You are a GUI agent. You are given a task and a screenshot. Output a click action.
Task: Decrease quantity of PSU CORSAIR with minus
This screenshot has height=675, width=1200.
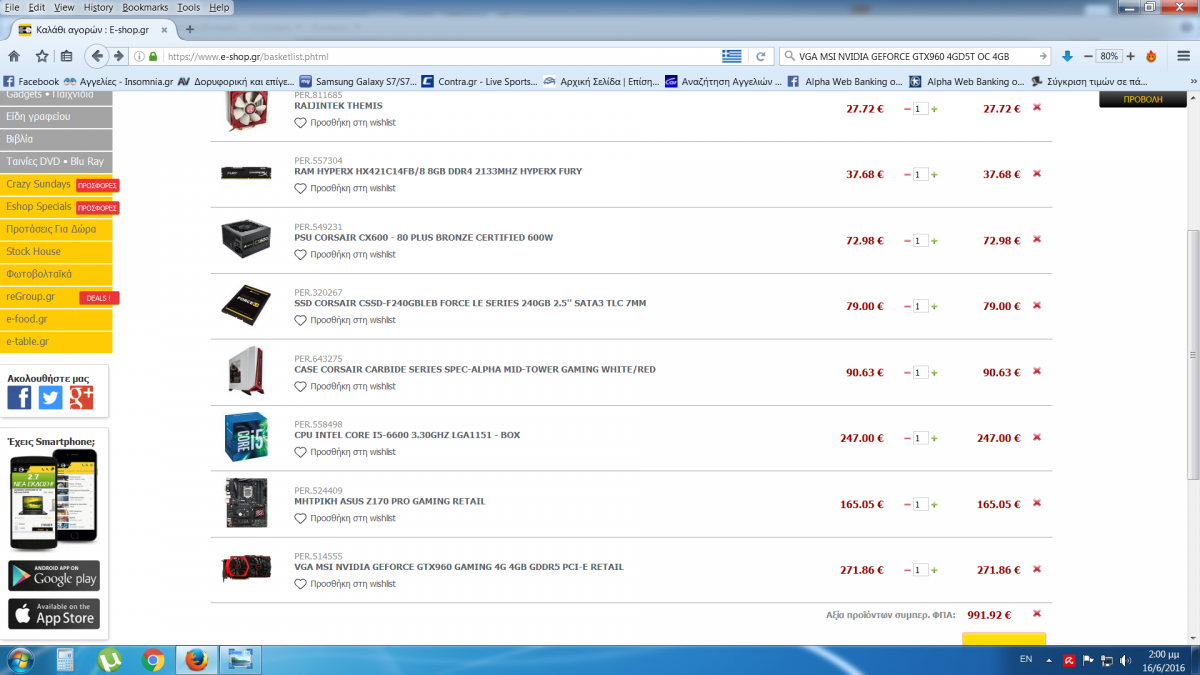tap(907, 240)
